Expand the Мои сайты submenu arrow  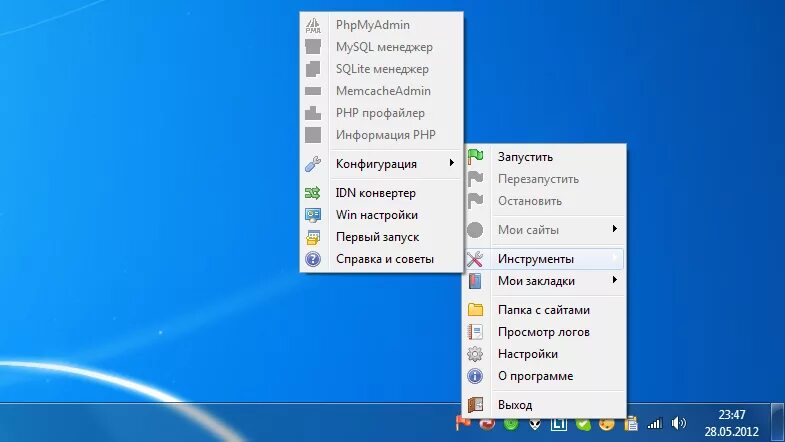614,229
